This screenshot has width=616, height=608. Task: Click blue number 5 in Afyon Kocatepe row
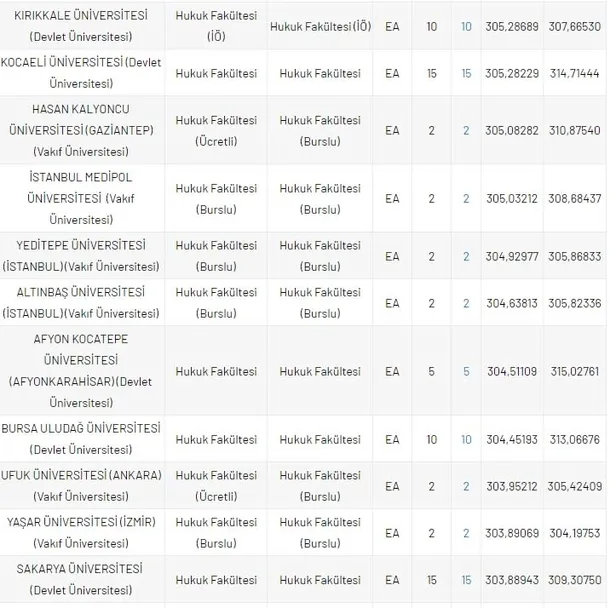(466, 371)
